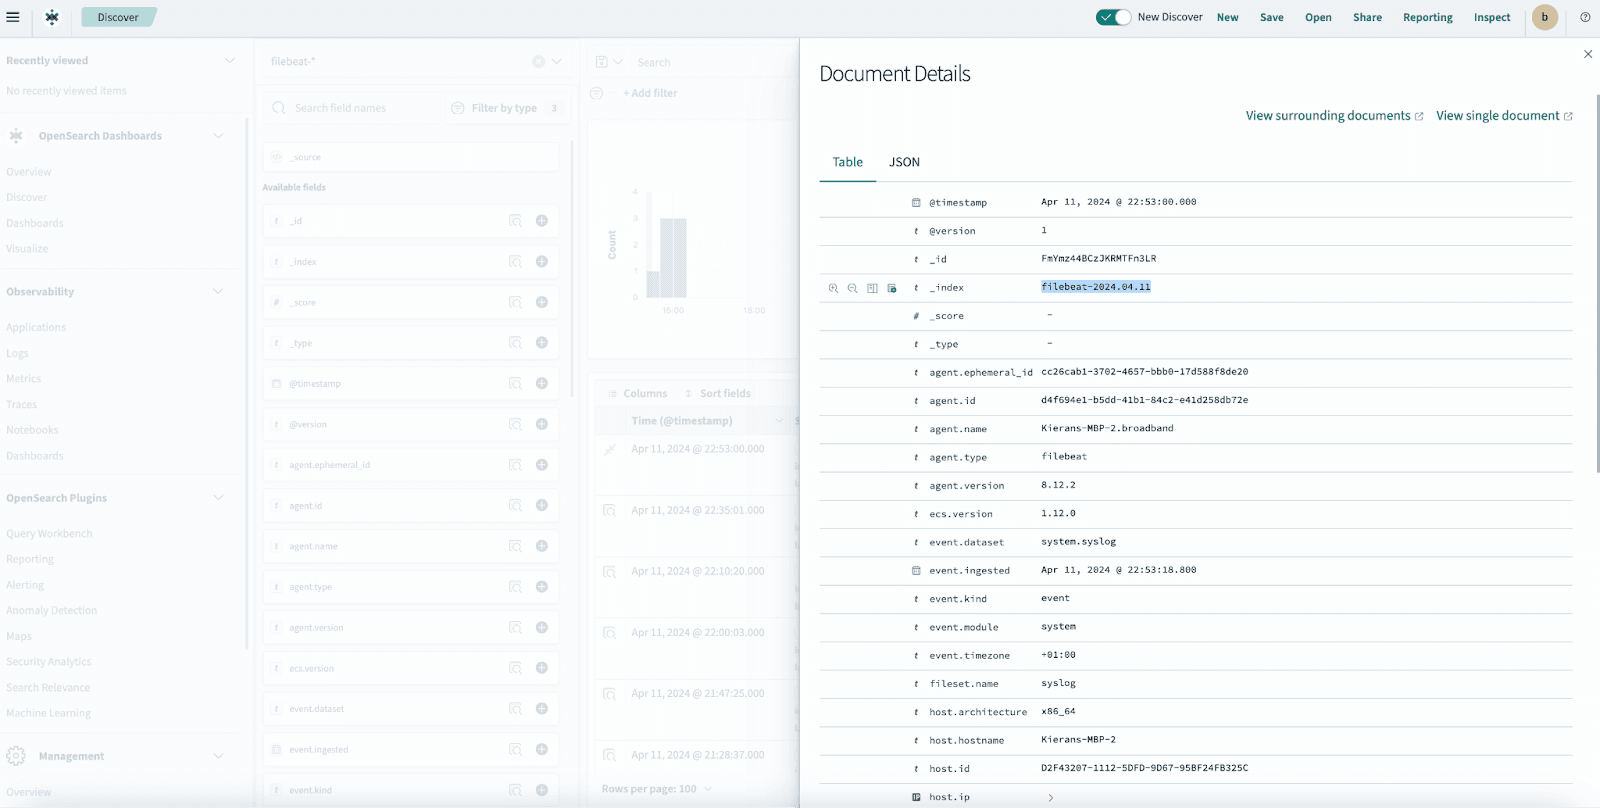Filter for _index field present icon
The height and width of the screenshot is (808, 1600).
click(x=892, y=288)
